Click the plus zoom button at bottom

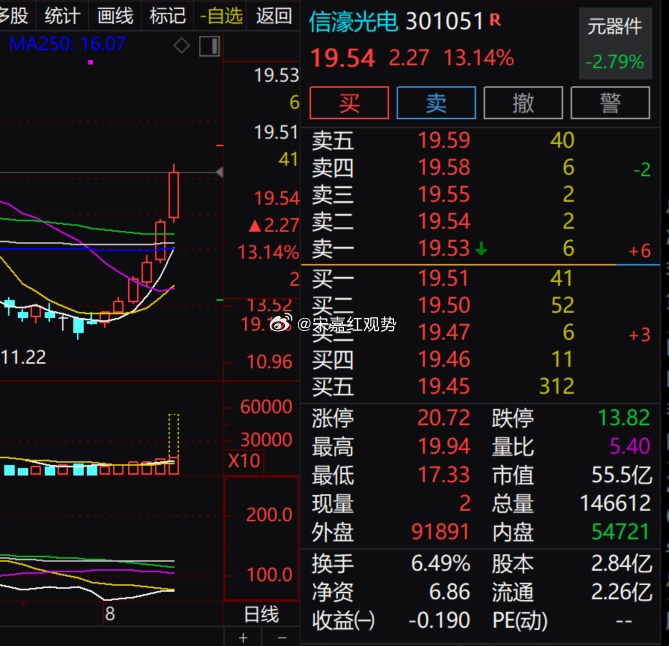click(243, 638)
